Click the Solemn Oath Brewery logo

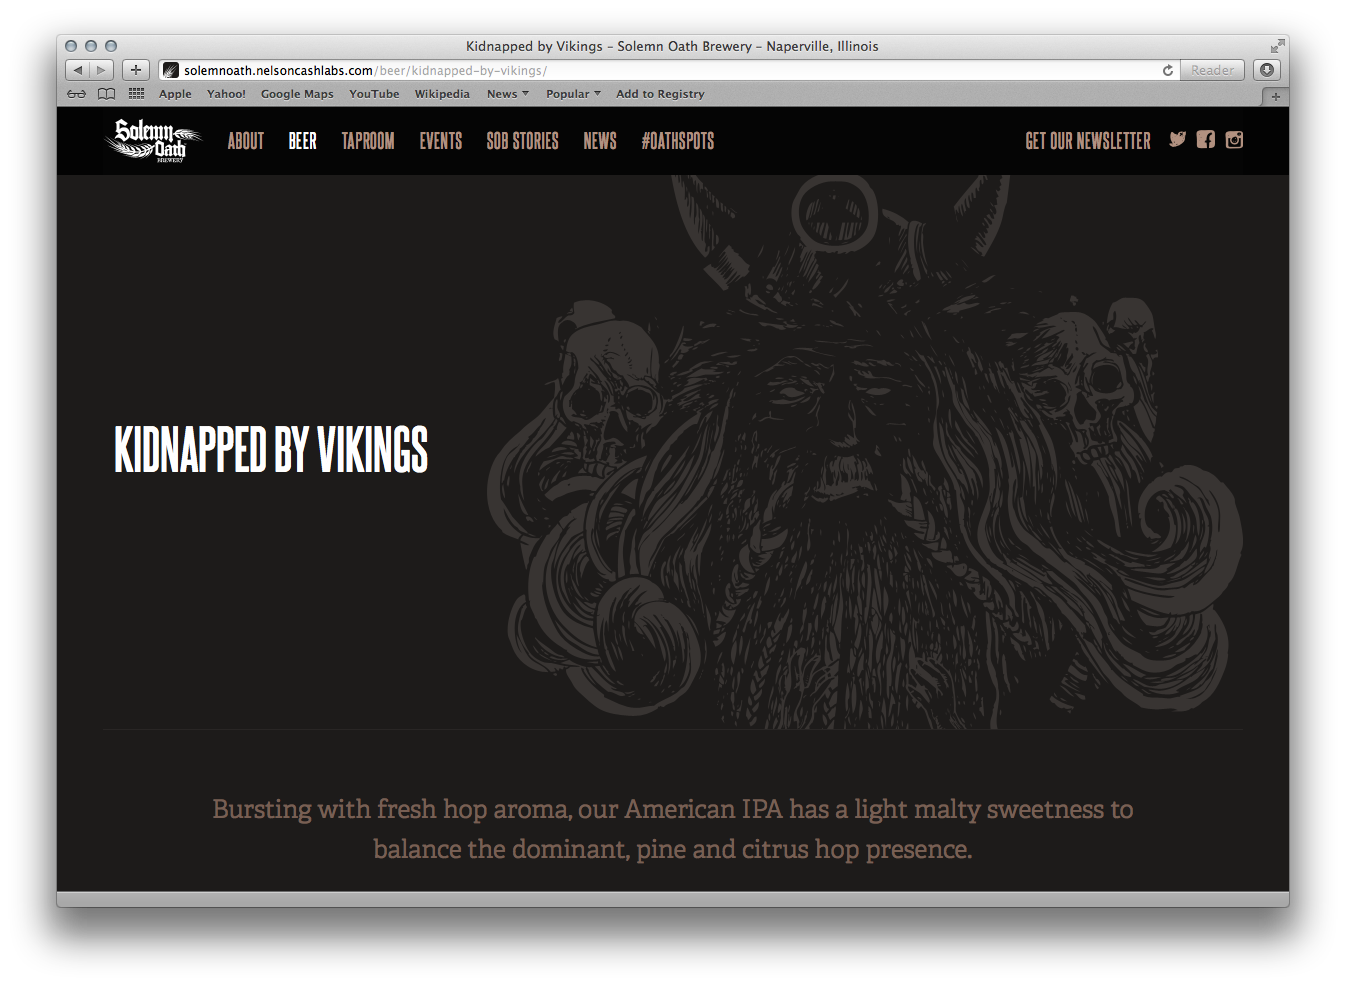coord(154,141)
